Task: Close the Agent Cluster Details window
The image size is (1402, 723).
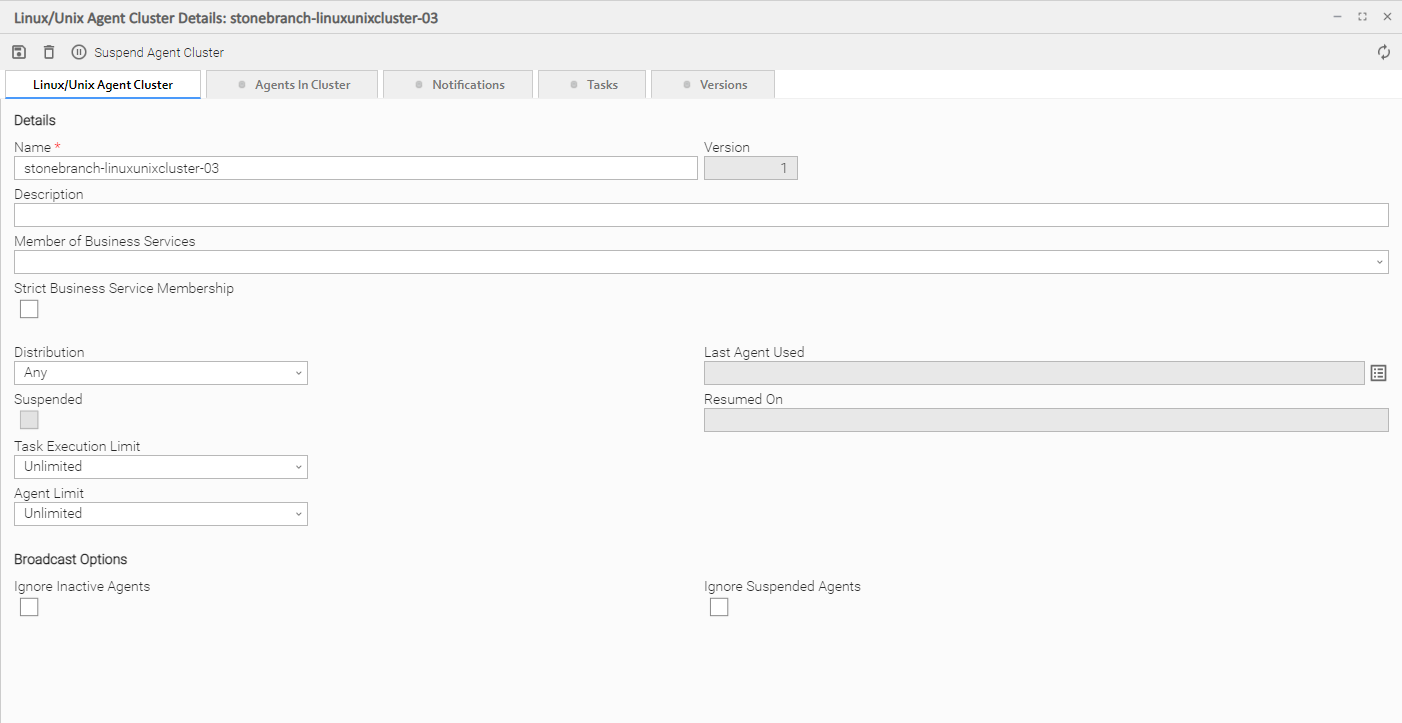Action: [x=1386, y=17]
